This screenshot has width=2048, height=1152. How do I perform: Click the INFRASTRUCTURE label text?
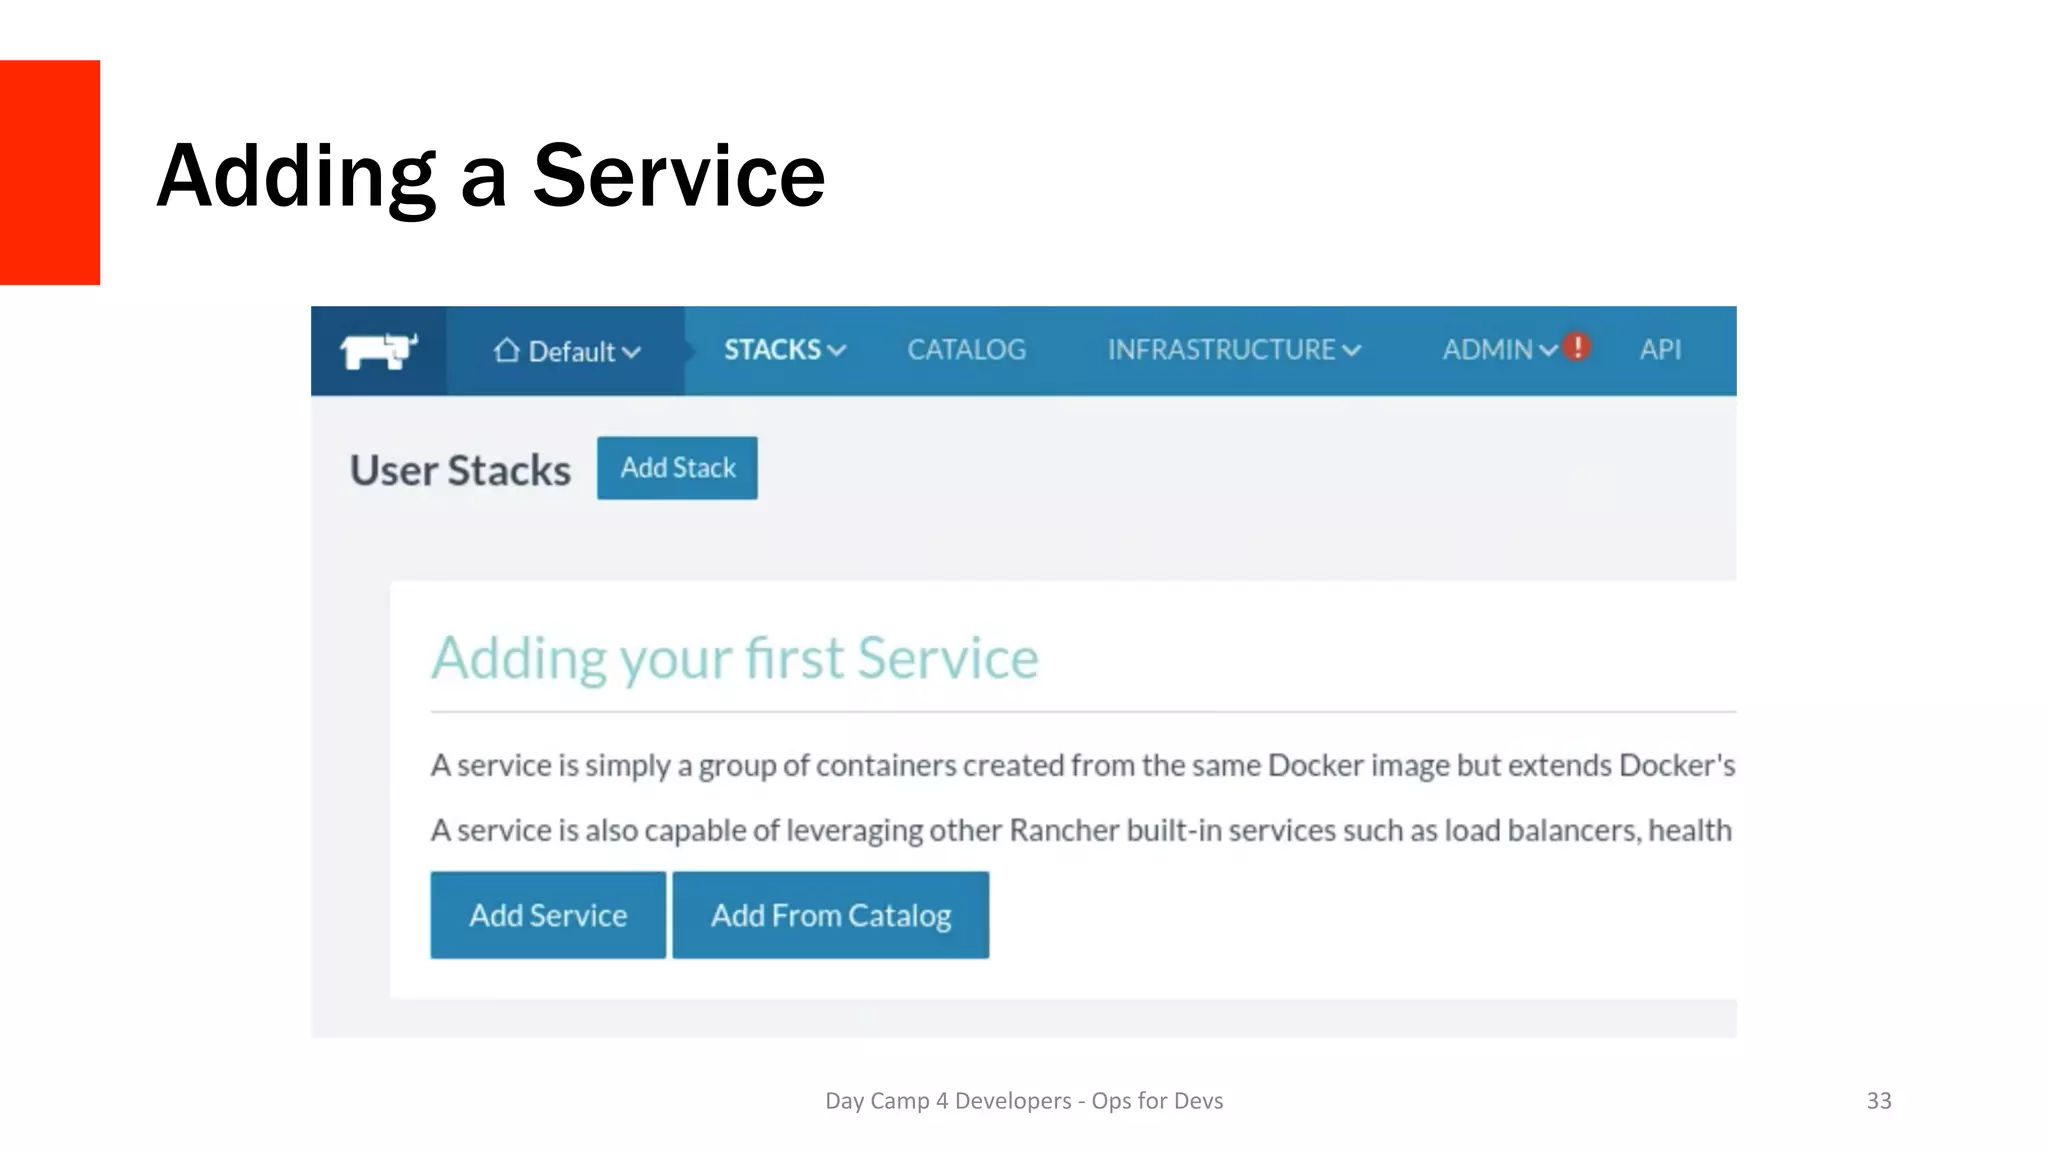1220,350
